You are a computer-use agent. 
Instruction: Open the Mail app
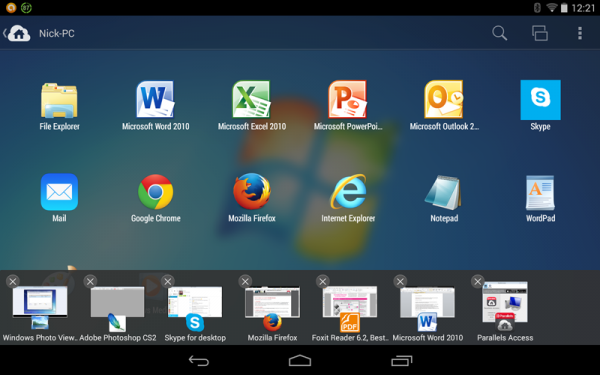tap(59, 192)
